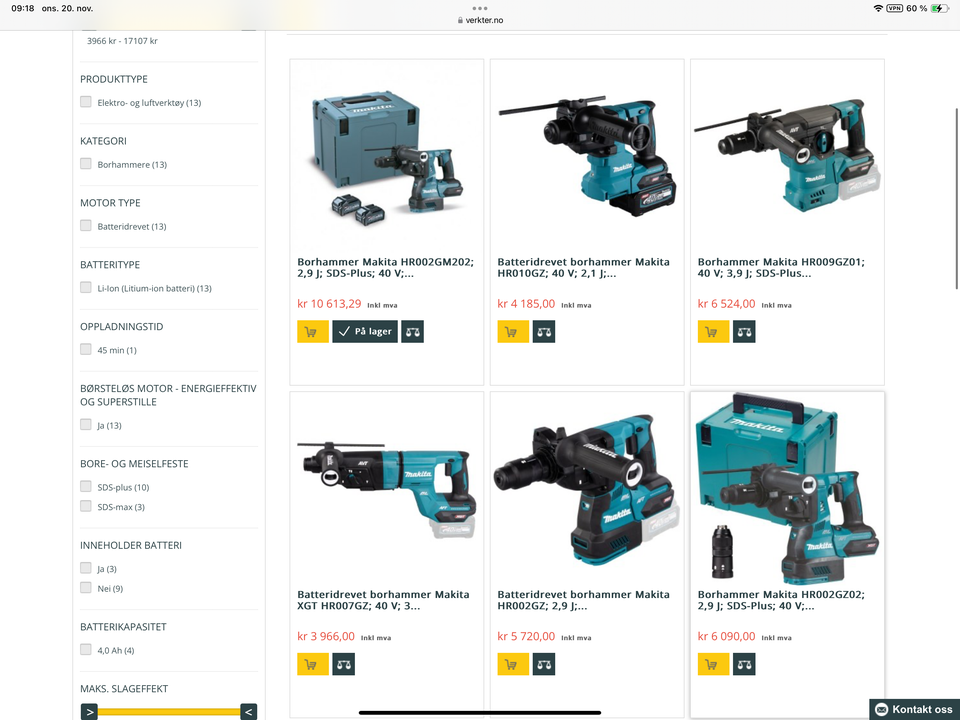Add Makita XGT HR007GZ to cart
Viewport: 960px width, 720px height.
point(313,664)
